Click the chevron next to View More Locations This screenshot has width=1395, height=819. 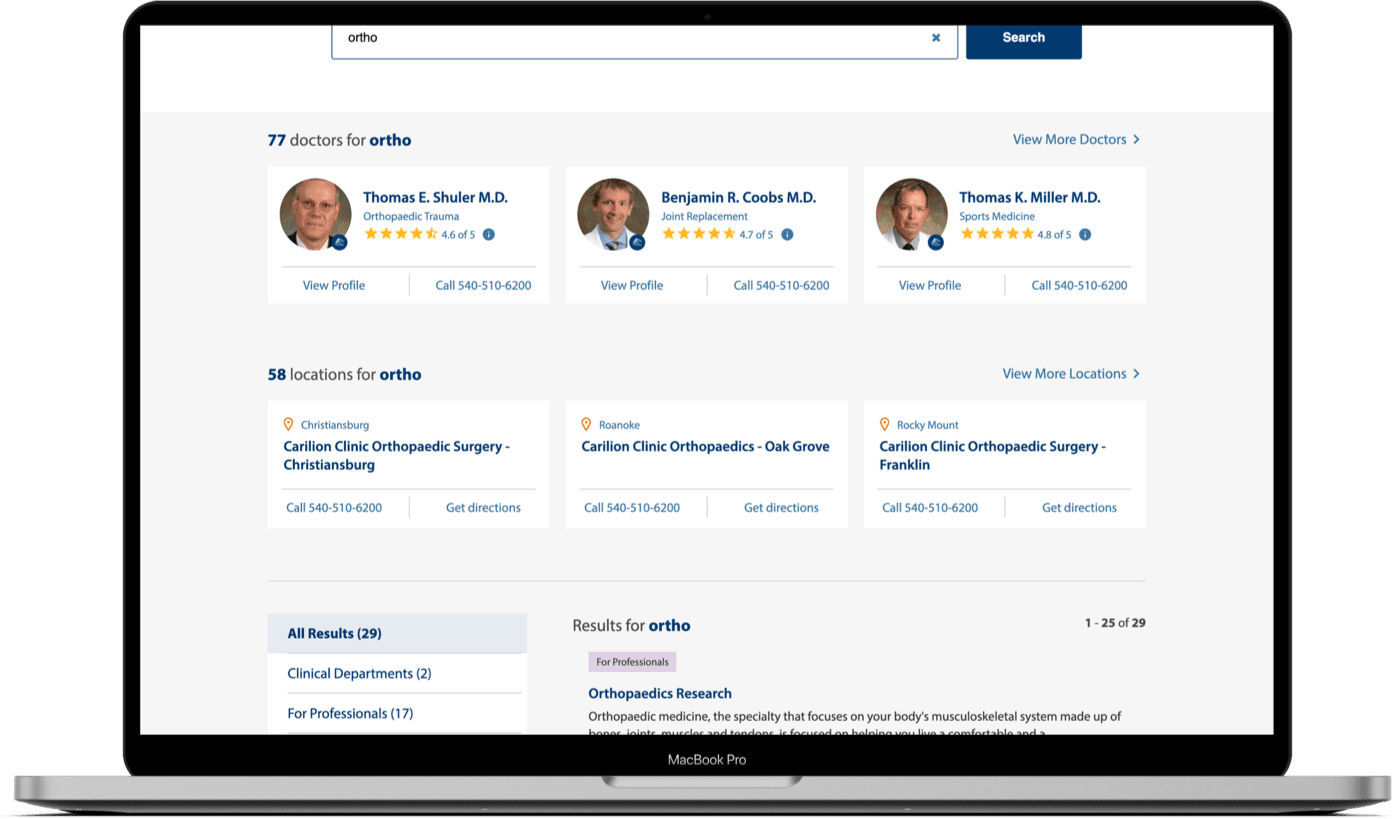pos(1136,374)
